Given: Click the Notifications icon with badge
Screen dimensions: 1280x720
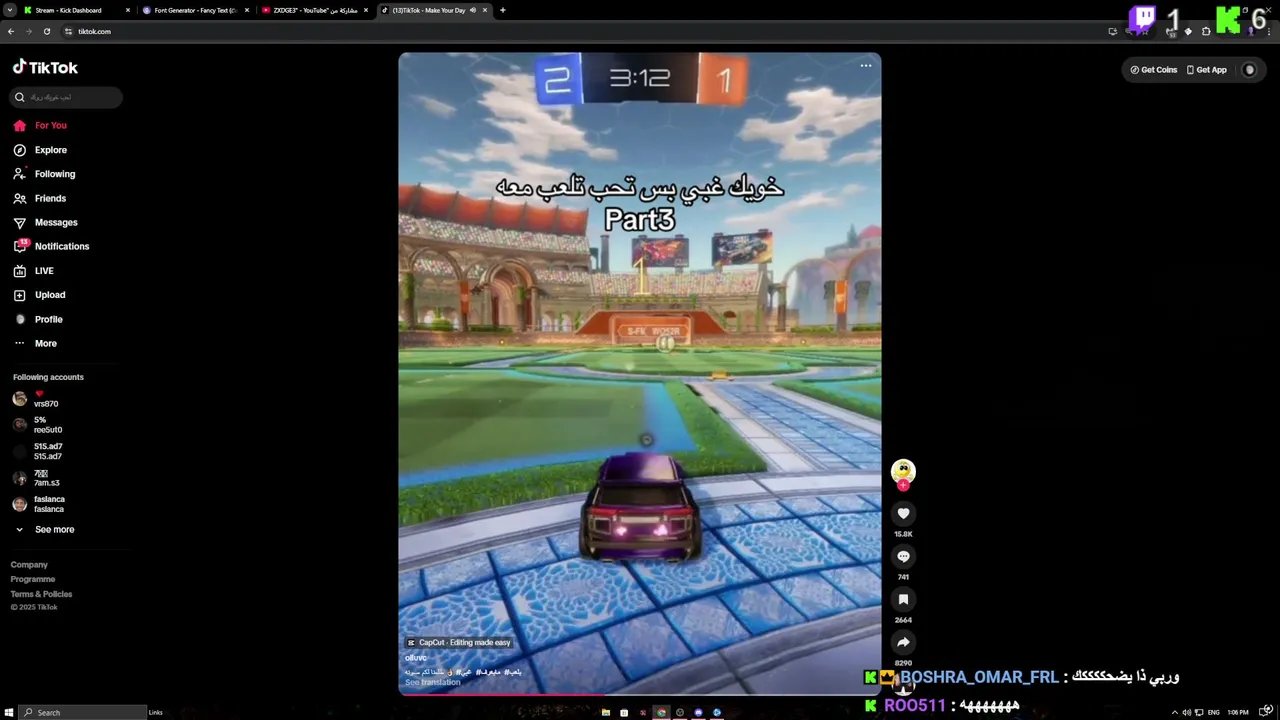Looking at the screenshot, I should tap(19, 246).
